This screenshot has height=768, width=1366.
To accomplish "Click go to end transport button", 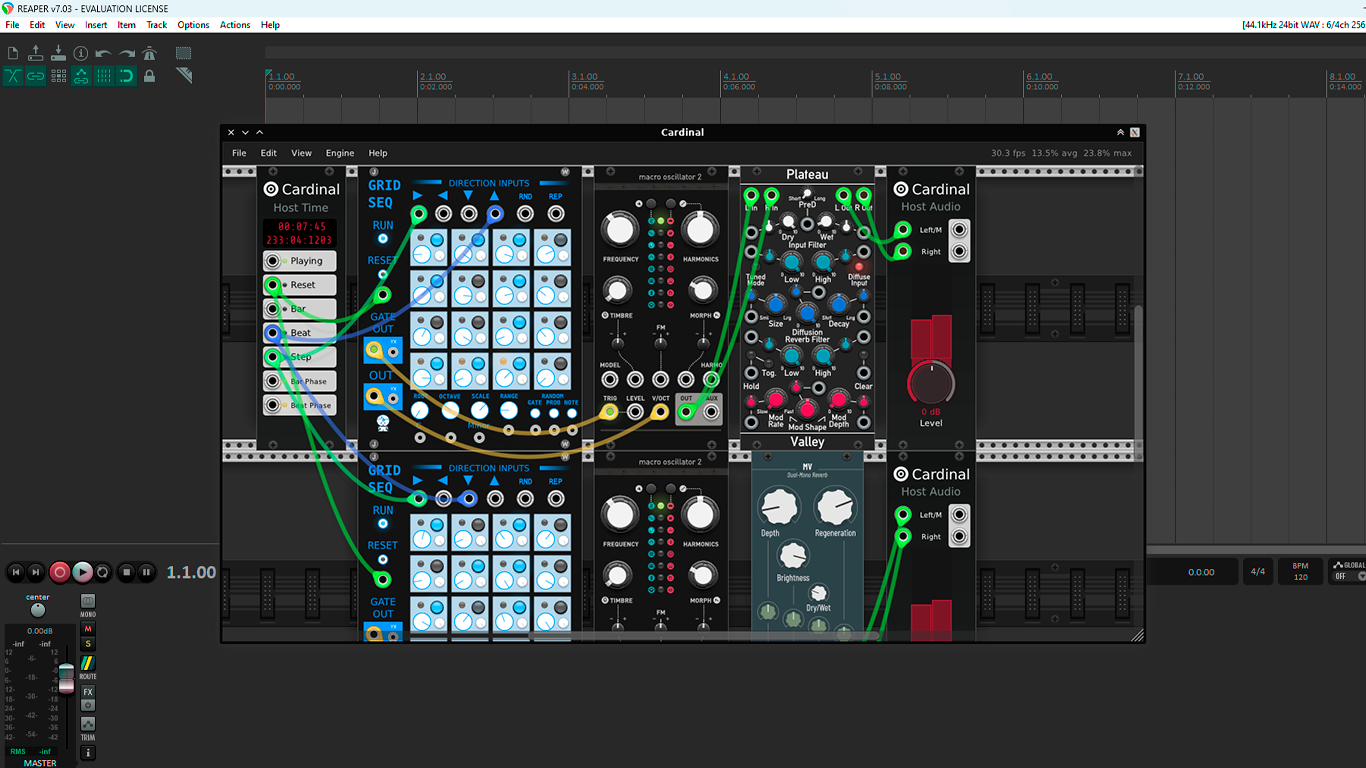I will pyautogui.click(x=36, y=572).
